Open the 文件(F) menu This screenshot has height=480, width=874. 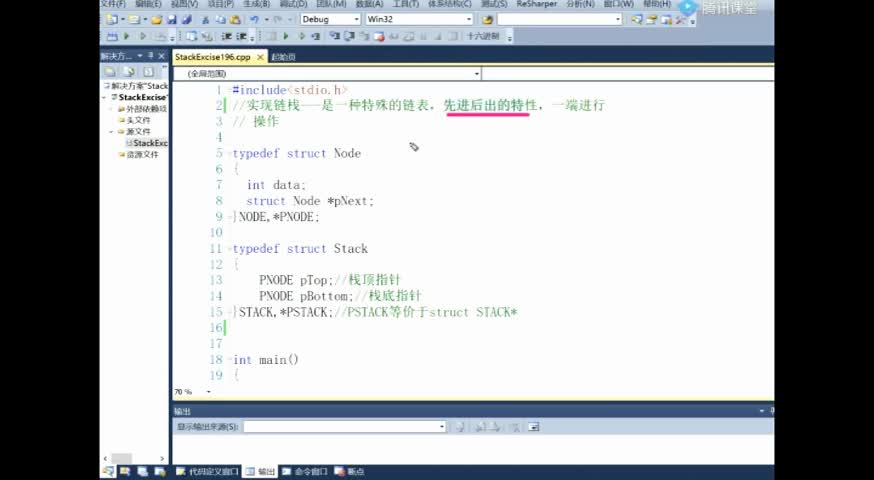[x=113, y=4]
